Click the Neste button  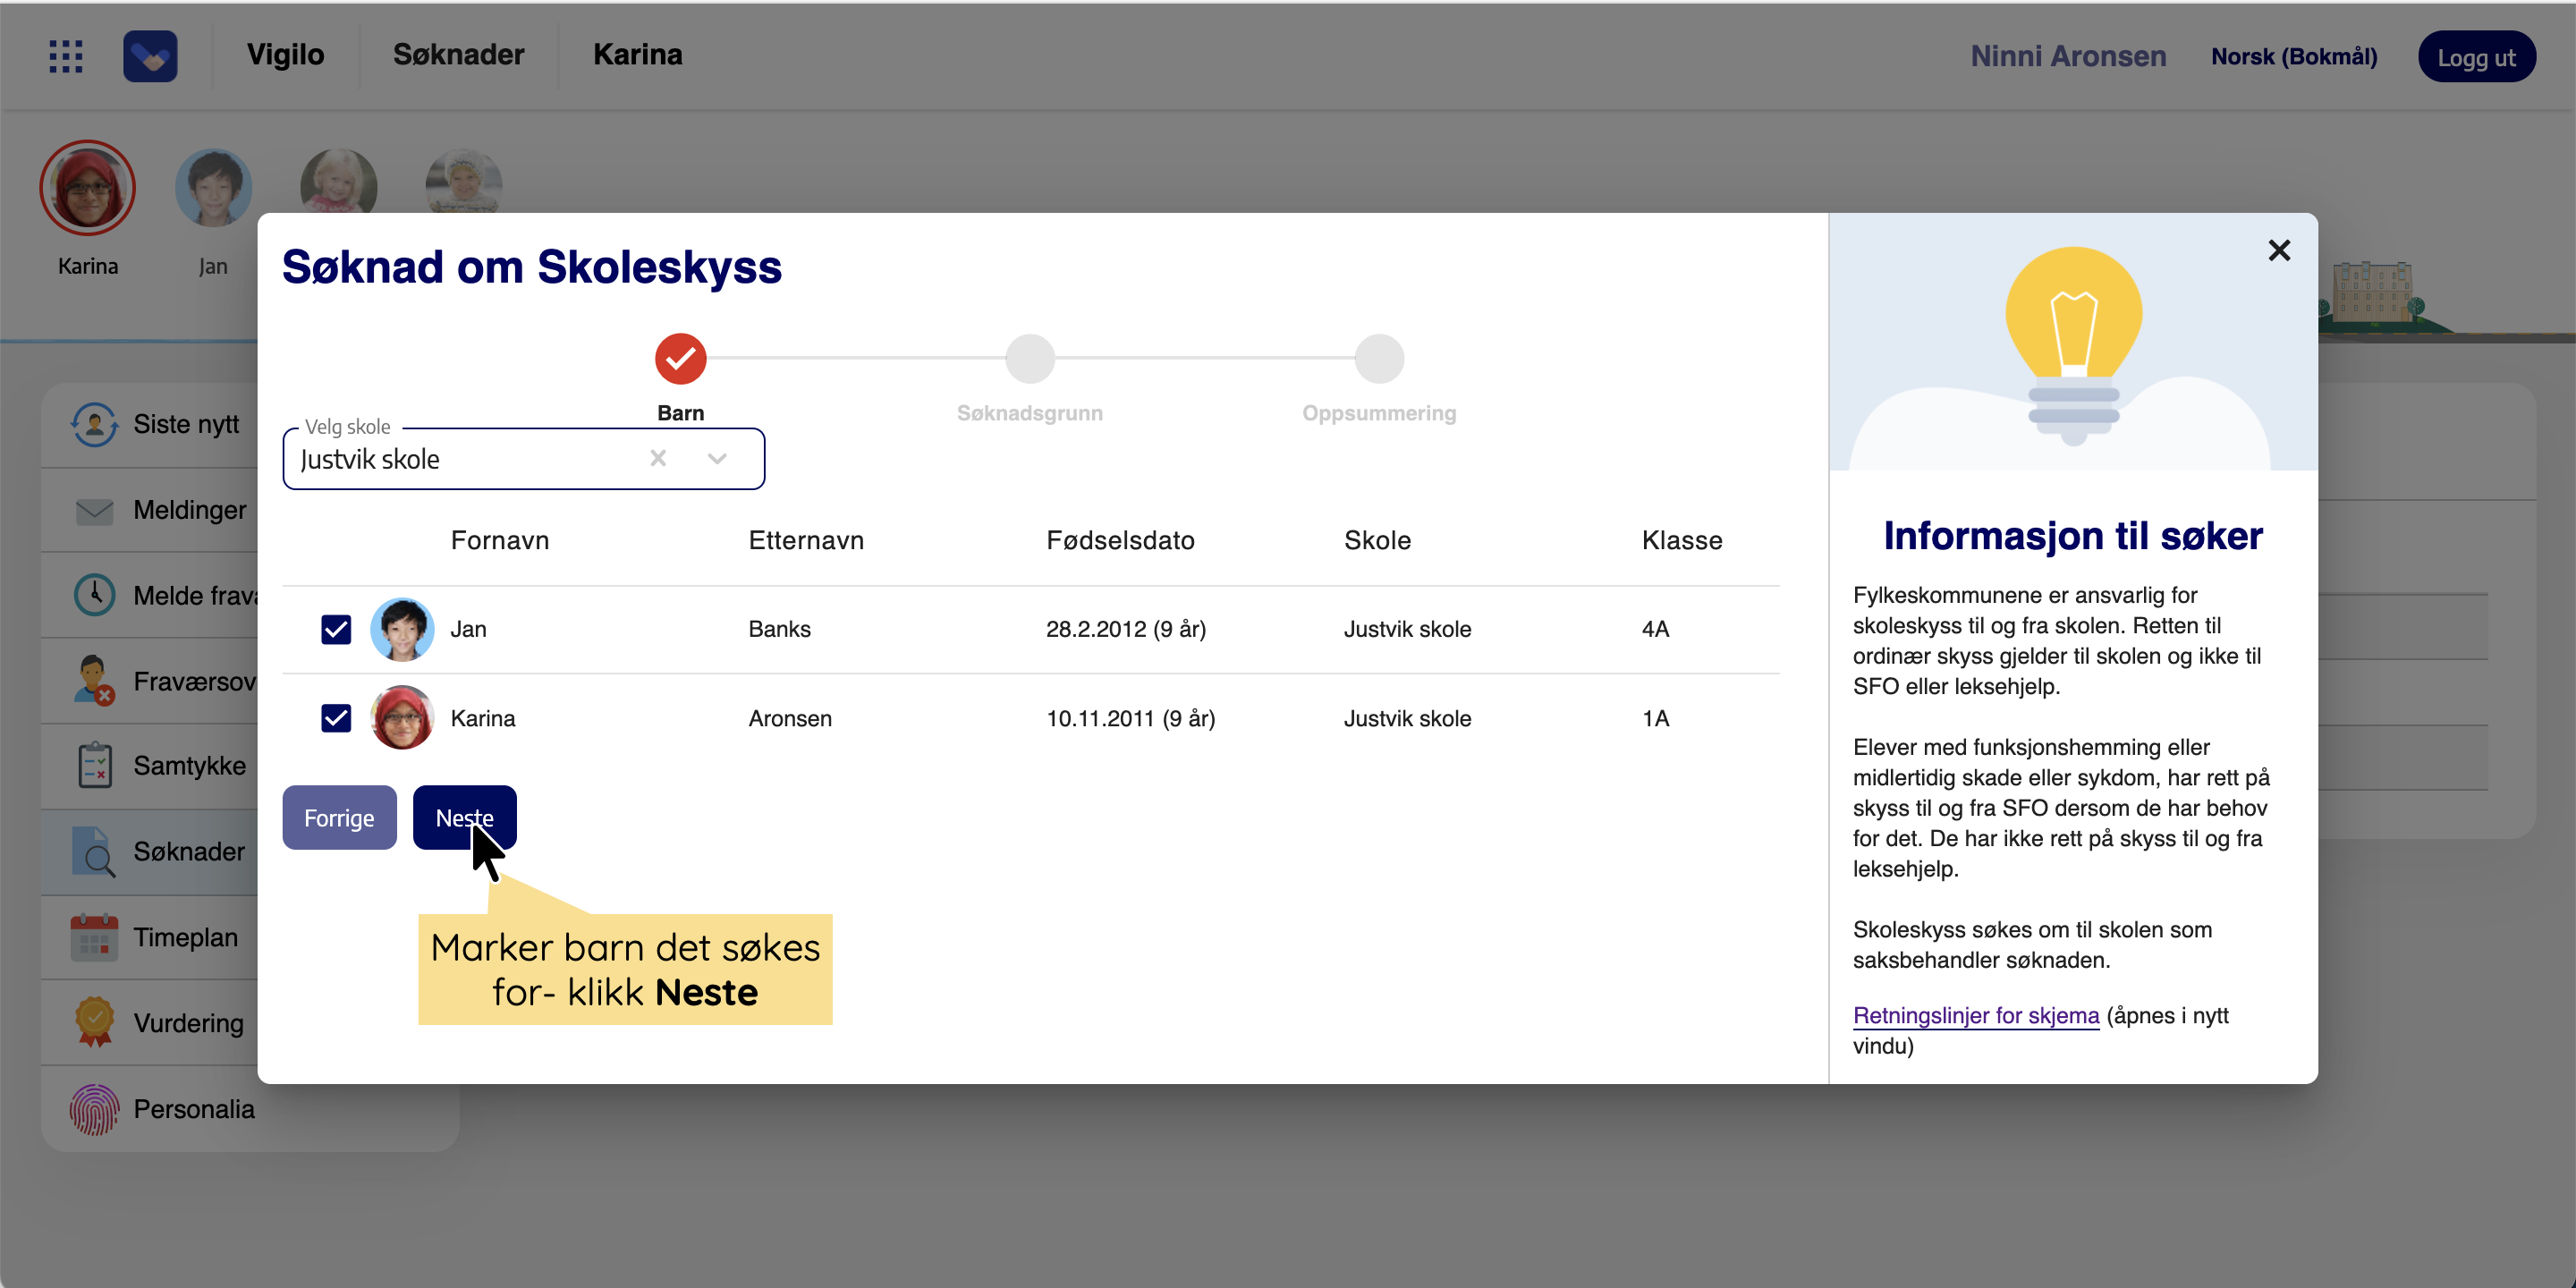click(x=464, y=818)
